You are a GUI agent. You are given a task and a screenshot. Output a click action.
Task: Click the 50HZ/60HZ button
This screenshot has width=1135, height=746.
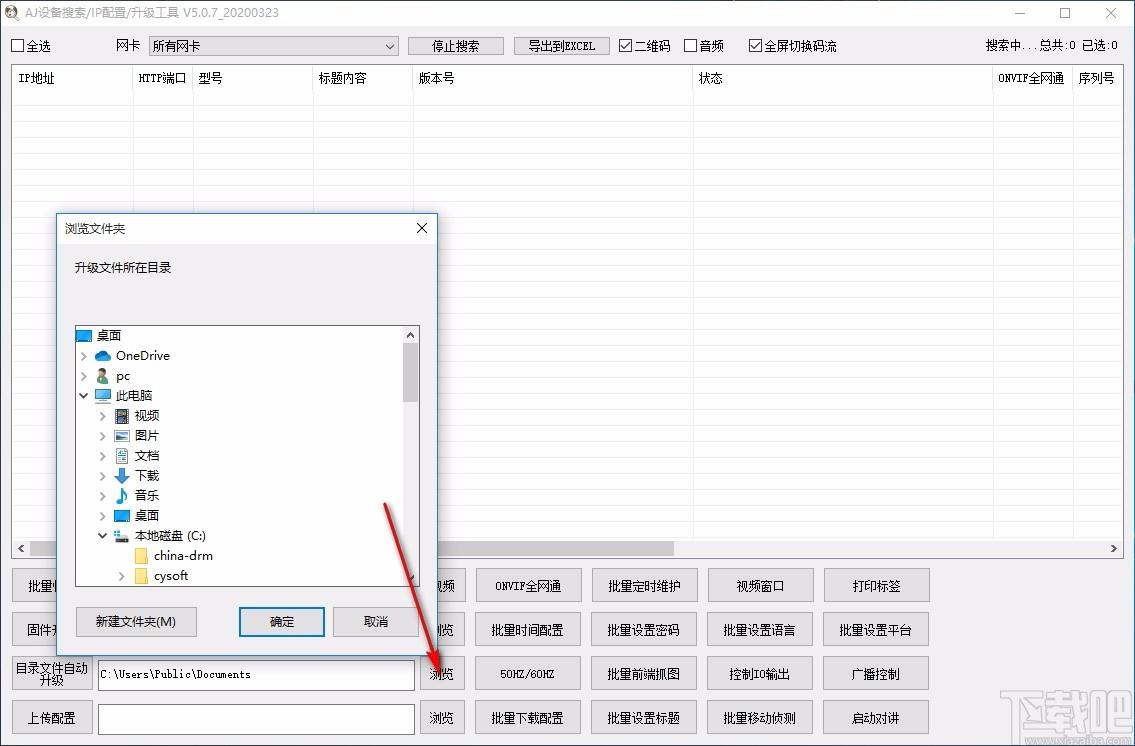coord(528,674)
